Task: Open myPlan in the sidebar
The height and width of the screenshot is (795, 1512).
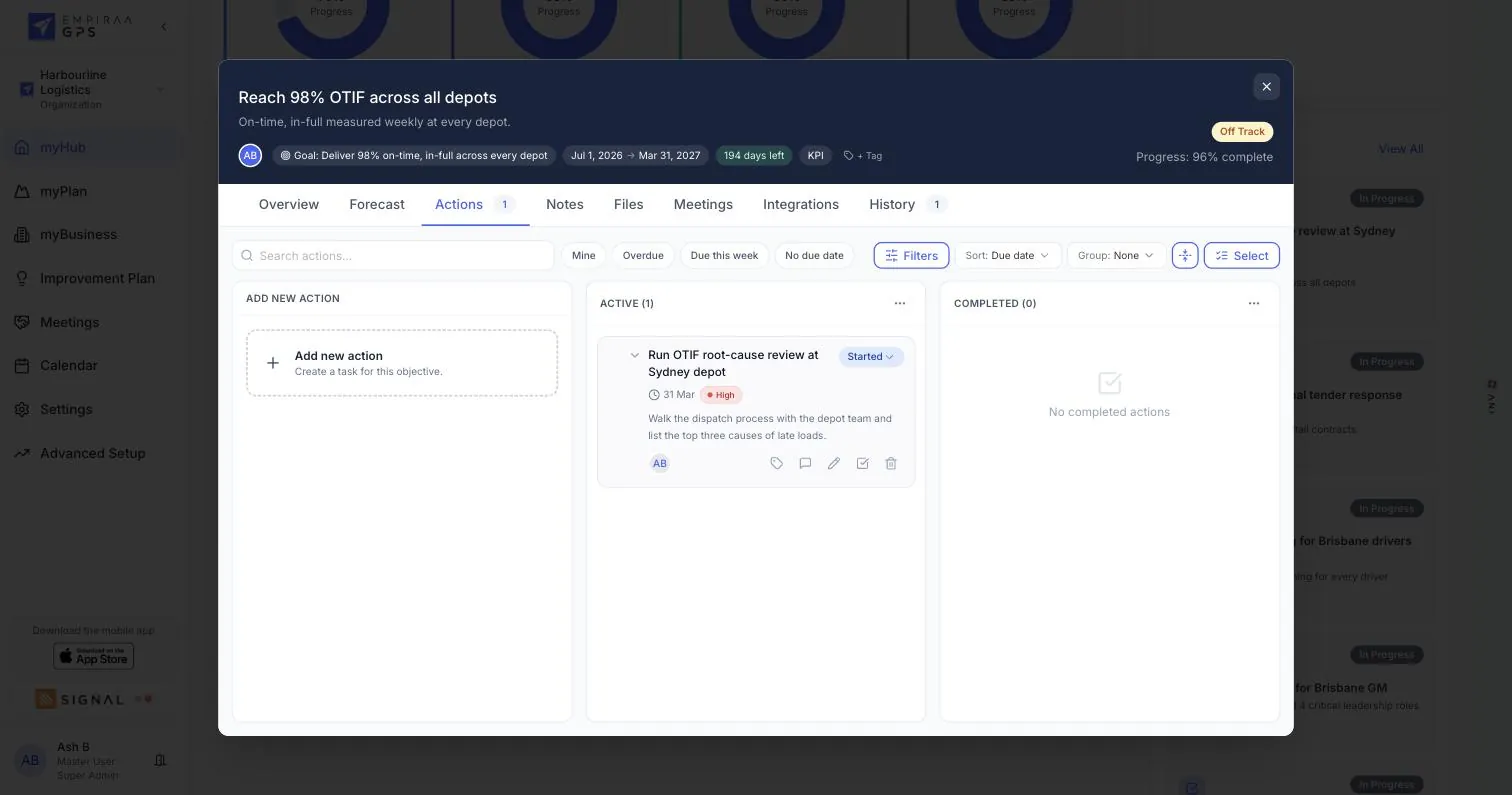Action: pos(92,191)
